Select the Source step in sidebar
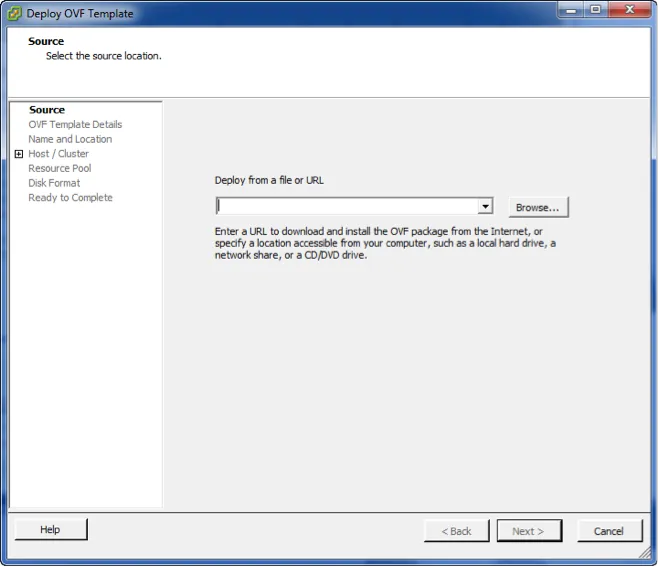Viewport: 658px width, 567px height. 47,110
